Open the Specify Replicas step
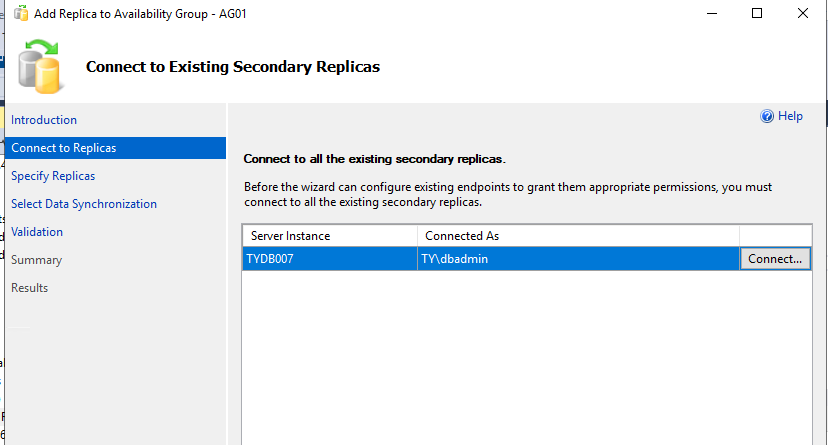Image resolution: width=828 pixels, height=445 pixels. (53, 176)
